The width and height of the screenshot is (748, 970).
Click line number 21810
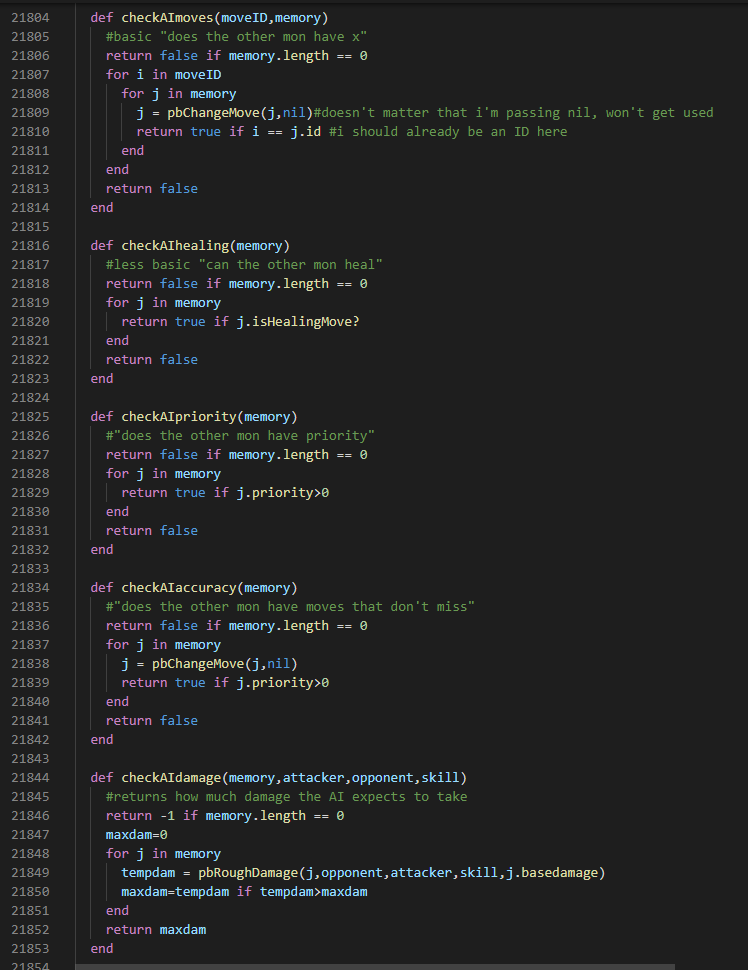[x=30, y=132]
